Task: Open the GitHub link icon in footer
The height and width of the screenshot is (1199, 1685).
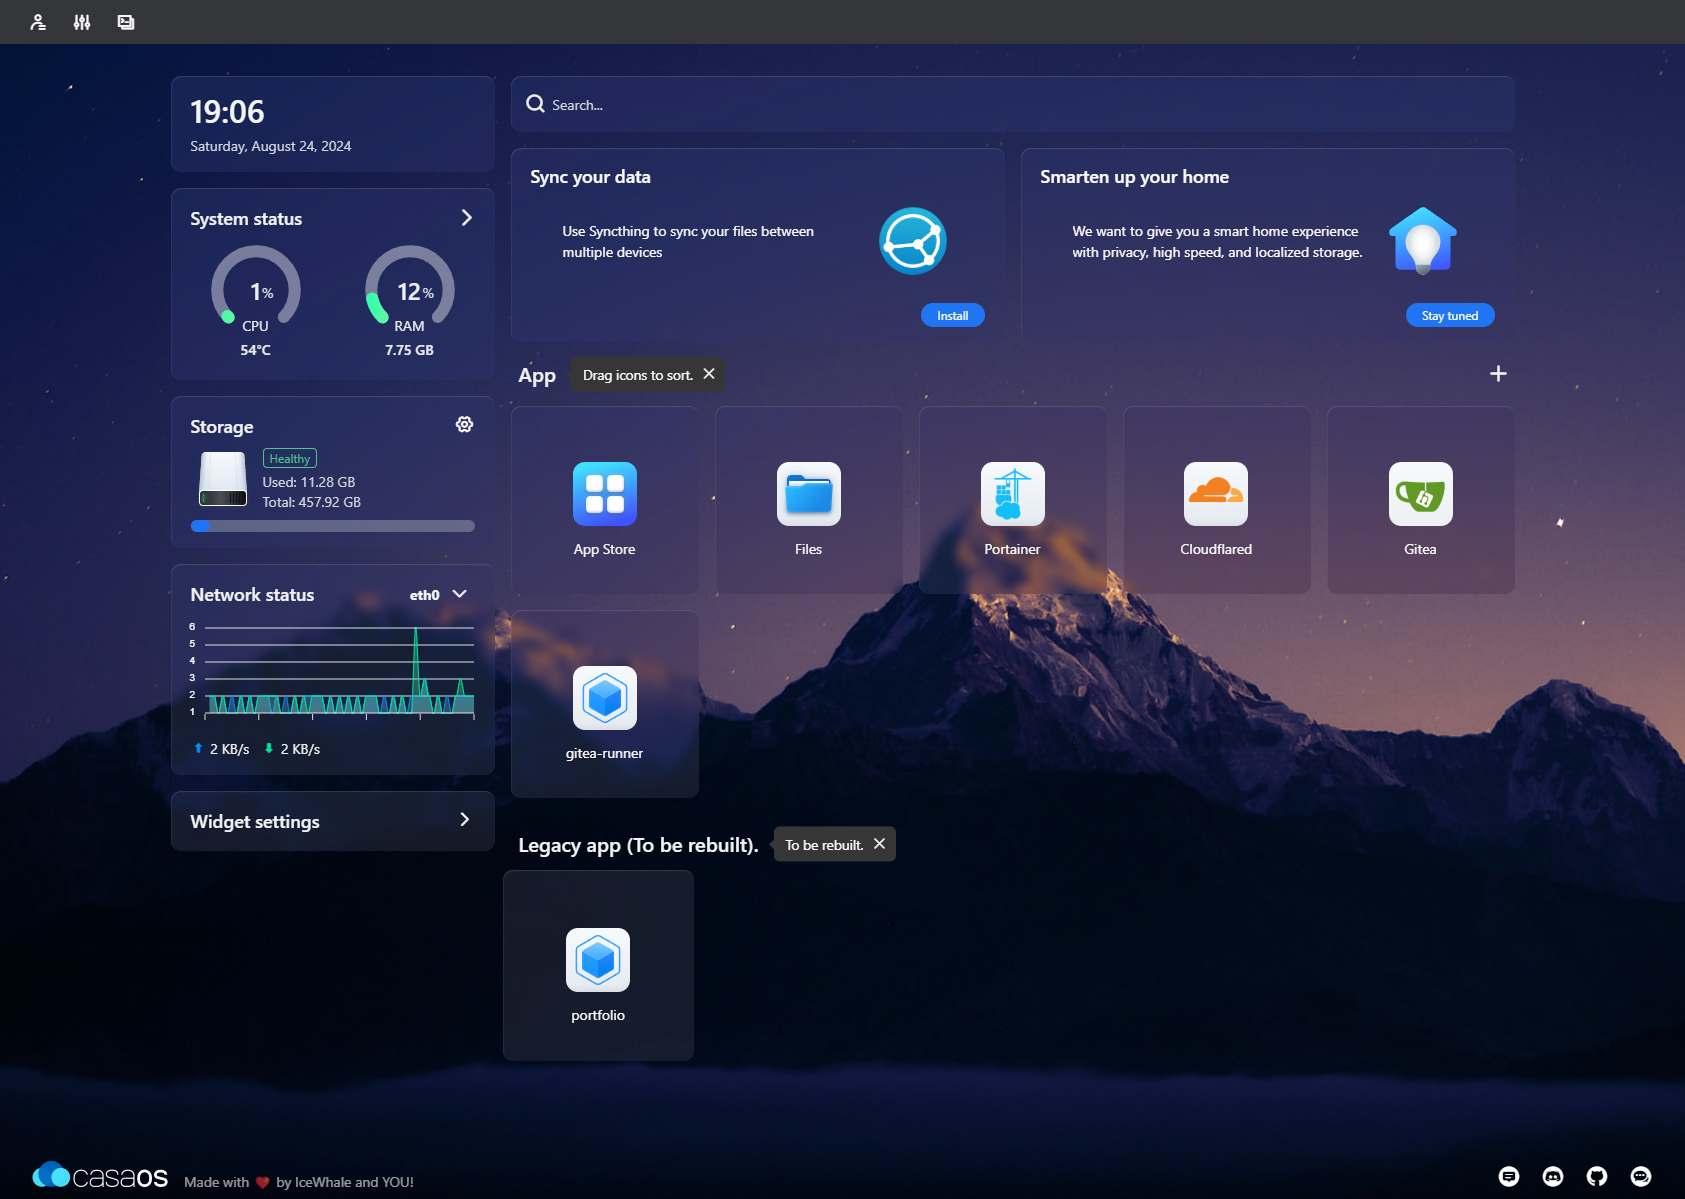Action: tap(1597, 1176)
